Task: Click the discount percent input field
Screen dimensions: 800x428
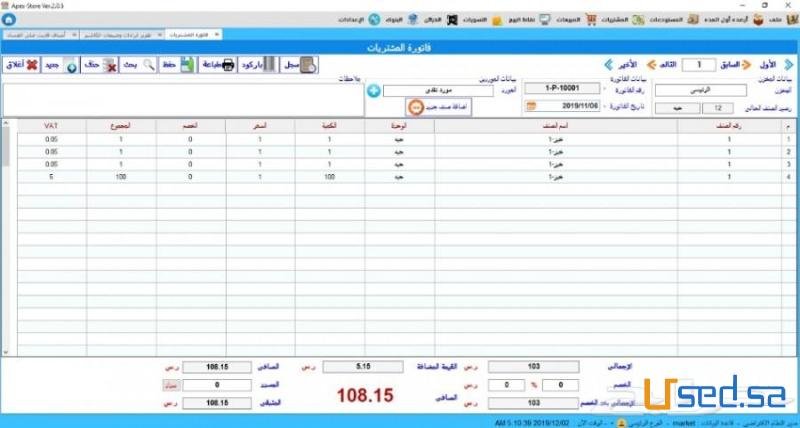Action: [560, 385]
